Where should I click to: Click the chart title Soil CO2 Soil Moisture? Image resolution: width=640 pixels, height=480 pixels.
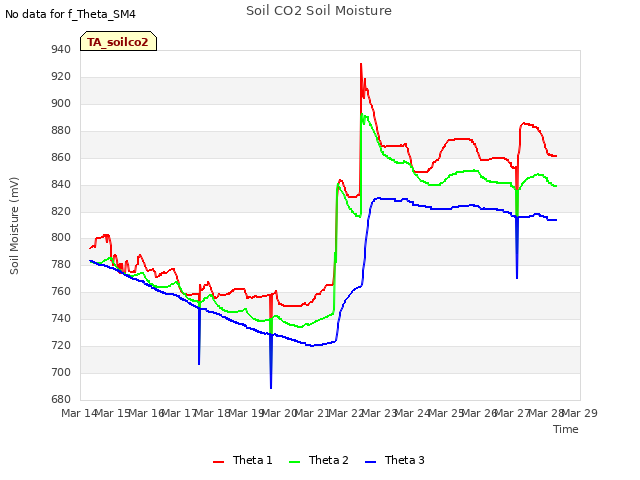[x=319, y=11]
